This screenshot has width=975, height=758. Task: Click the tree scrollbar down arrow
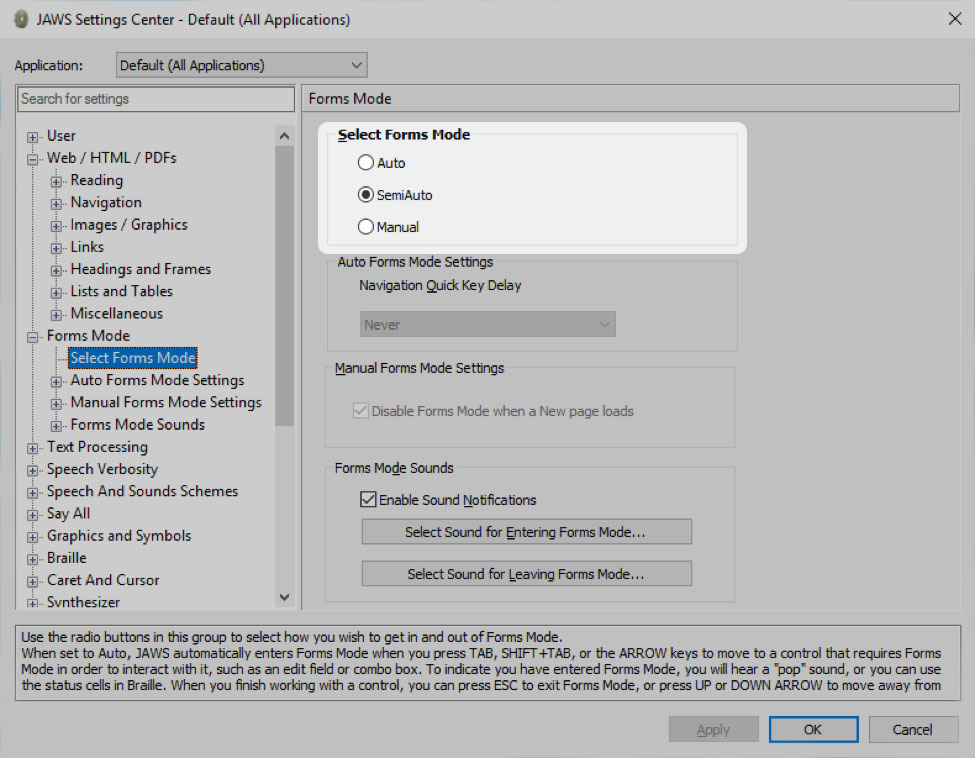pyautogui.click(x=284, y=597)
